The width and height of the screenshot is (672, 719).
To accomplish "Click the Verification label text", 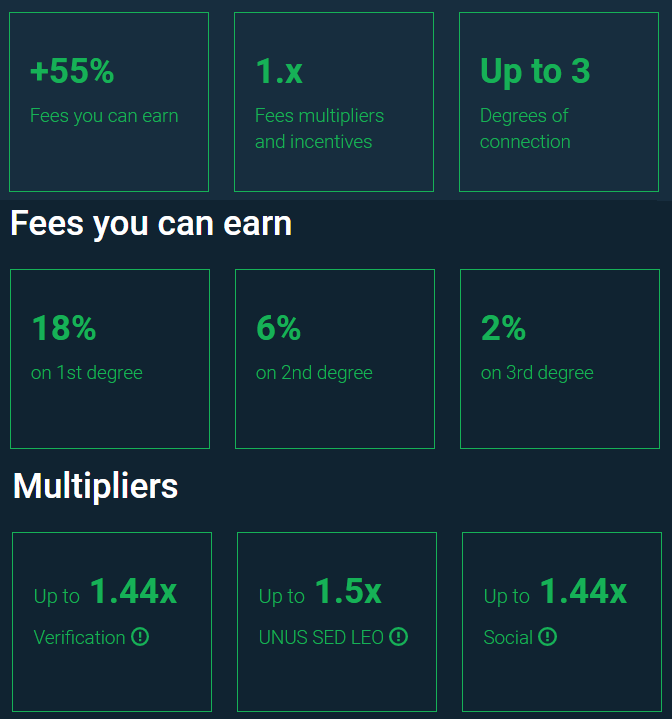I will click(x=79, y=637).
